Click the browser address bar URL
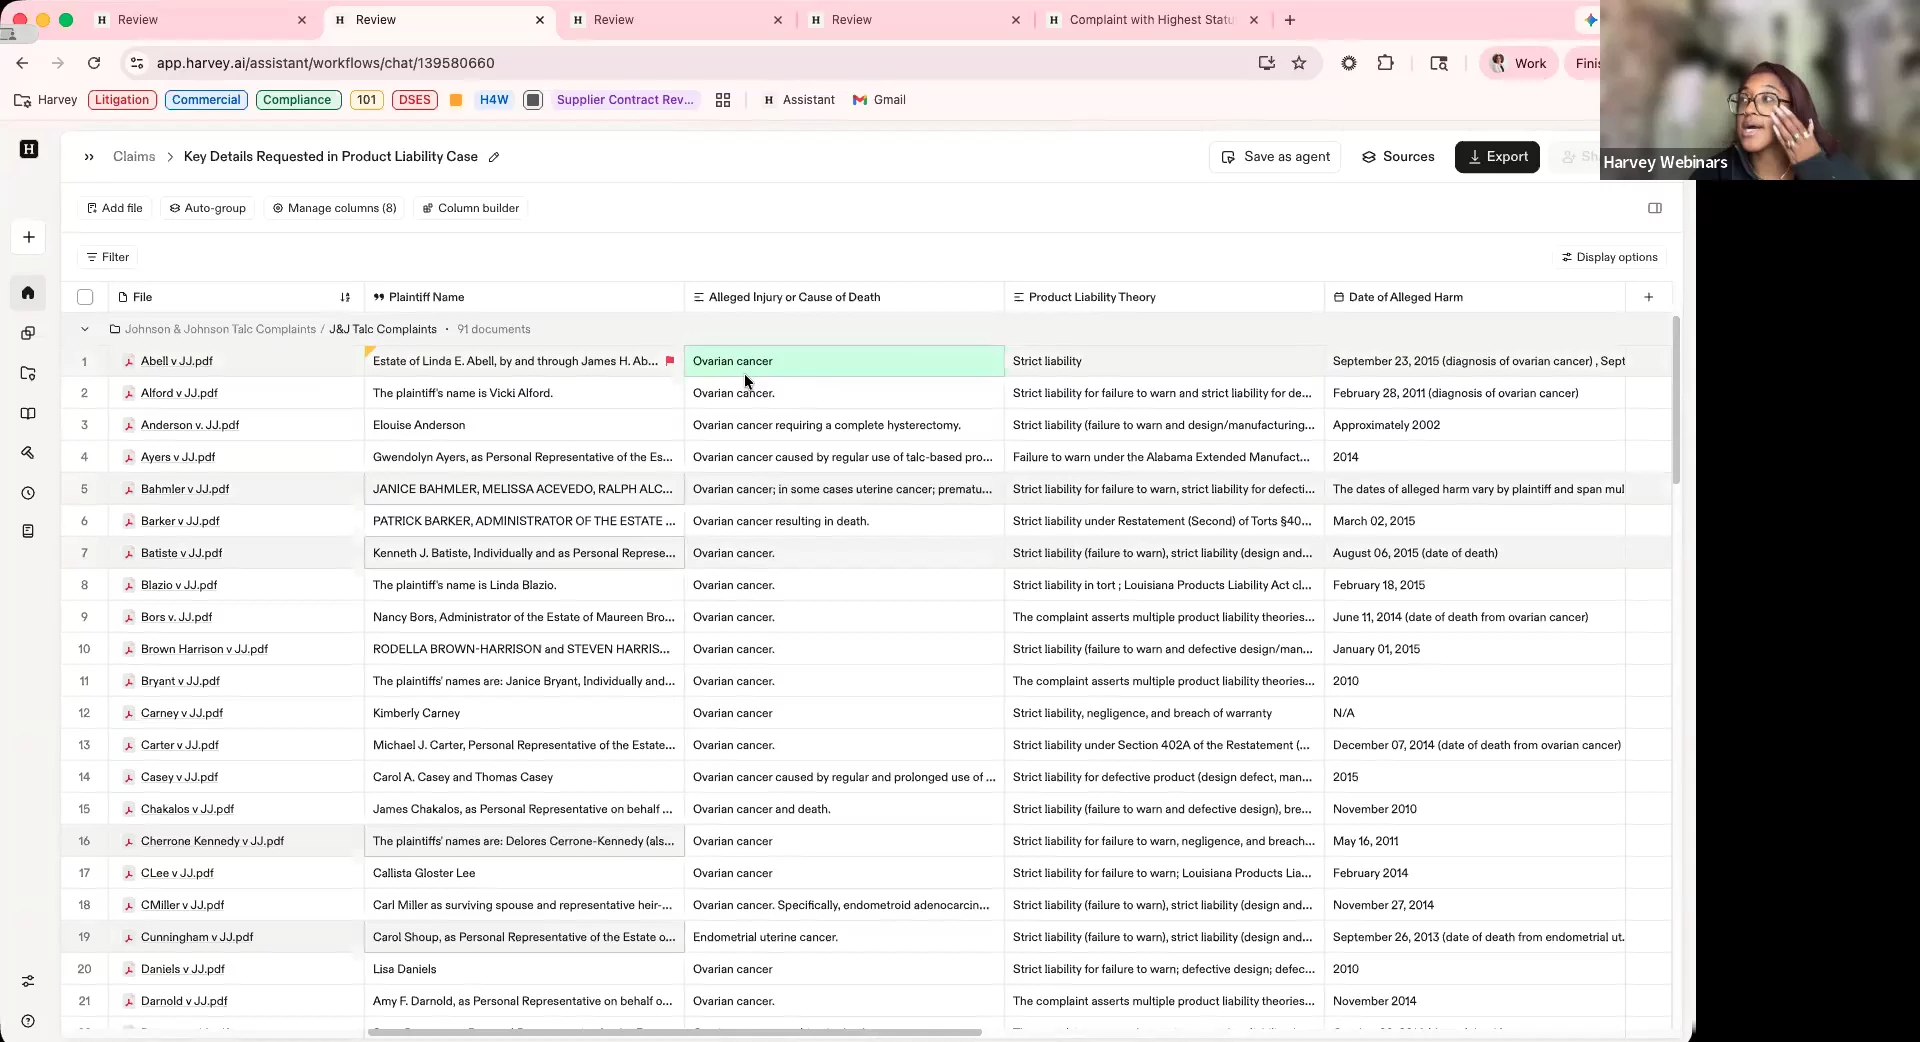 click(325, 63)
